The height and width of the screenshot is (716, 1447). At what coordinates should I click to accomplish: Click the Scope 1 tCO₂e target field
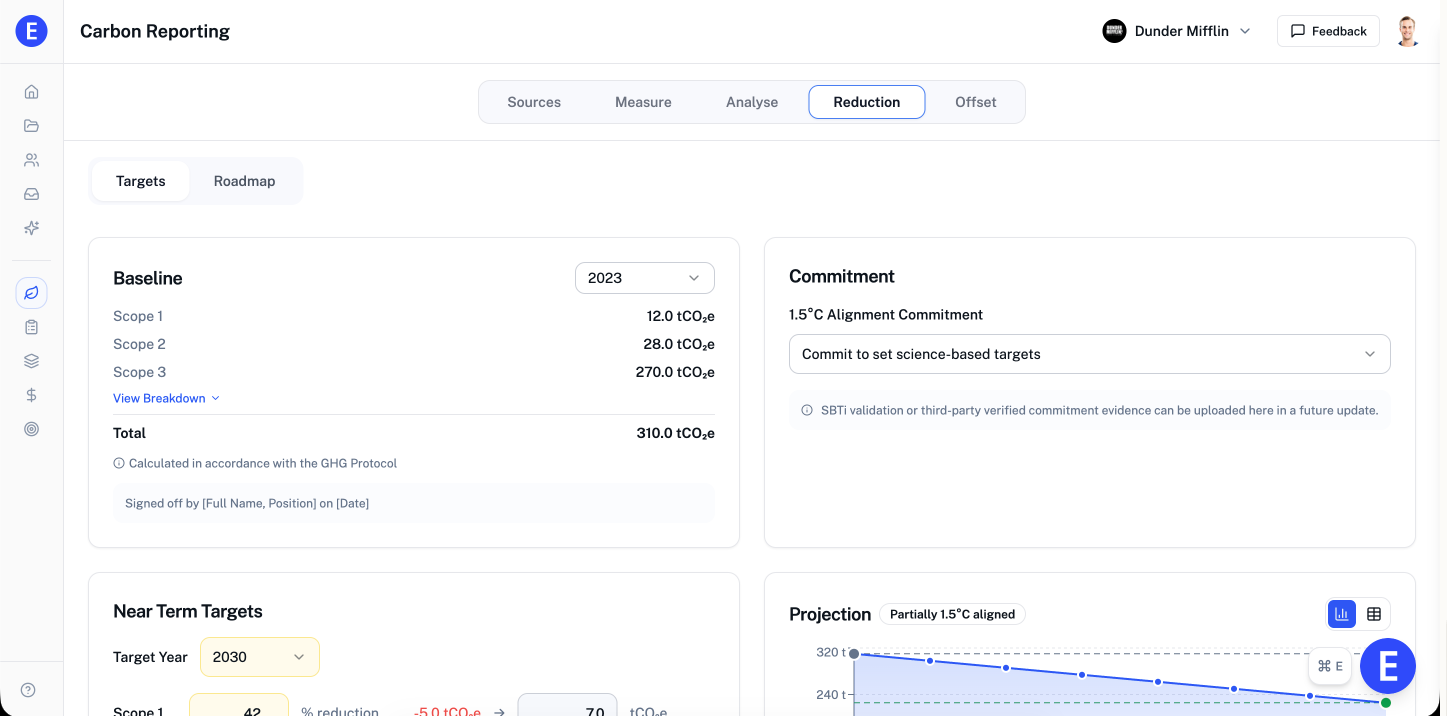[567, 705]
